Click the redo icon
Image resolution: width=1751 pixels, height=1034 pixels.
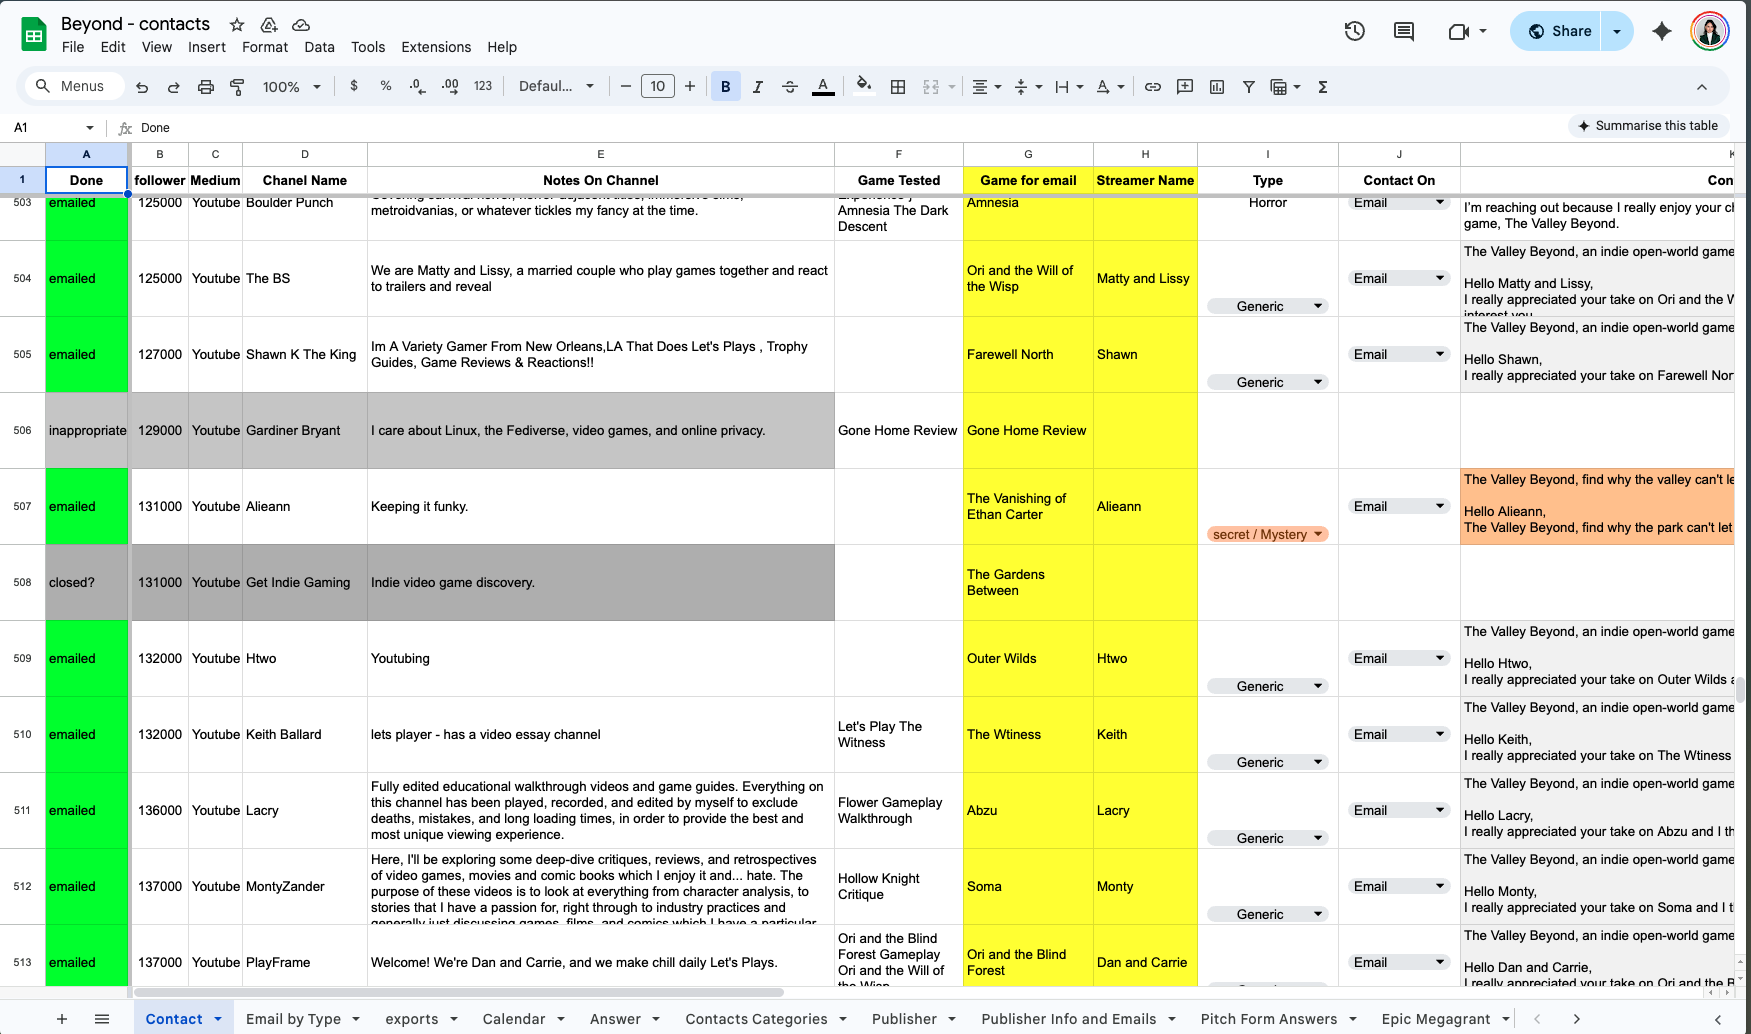tap(174, 87)
